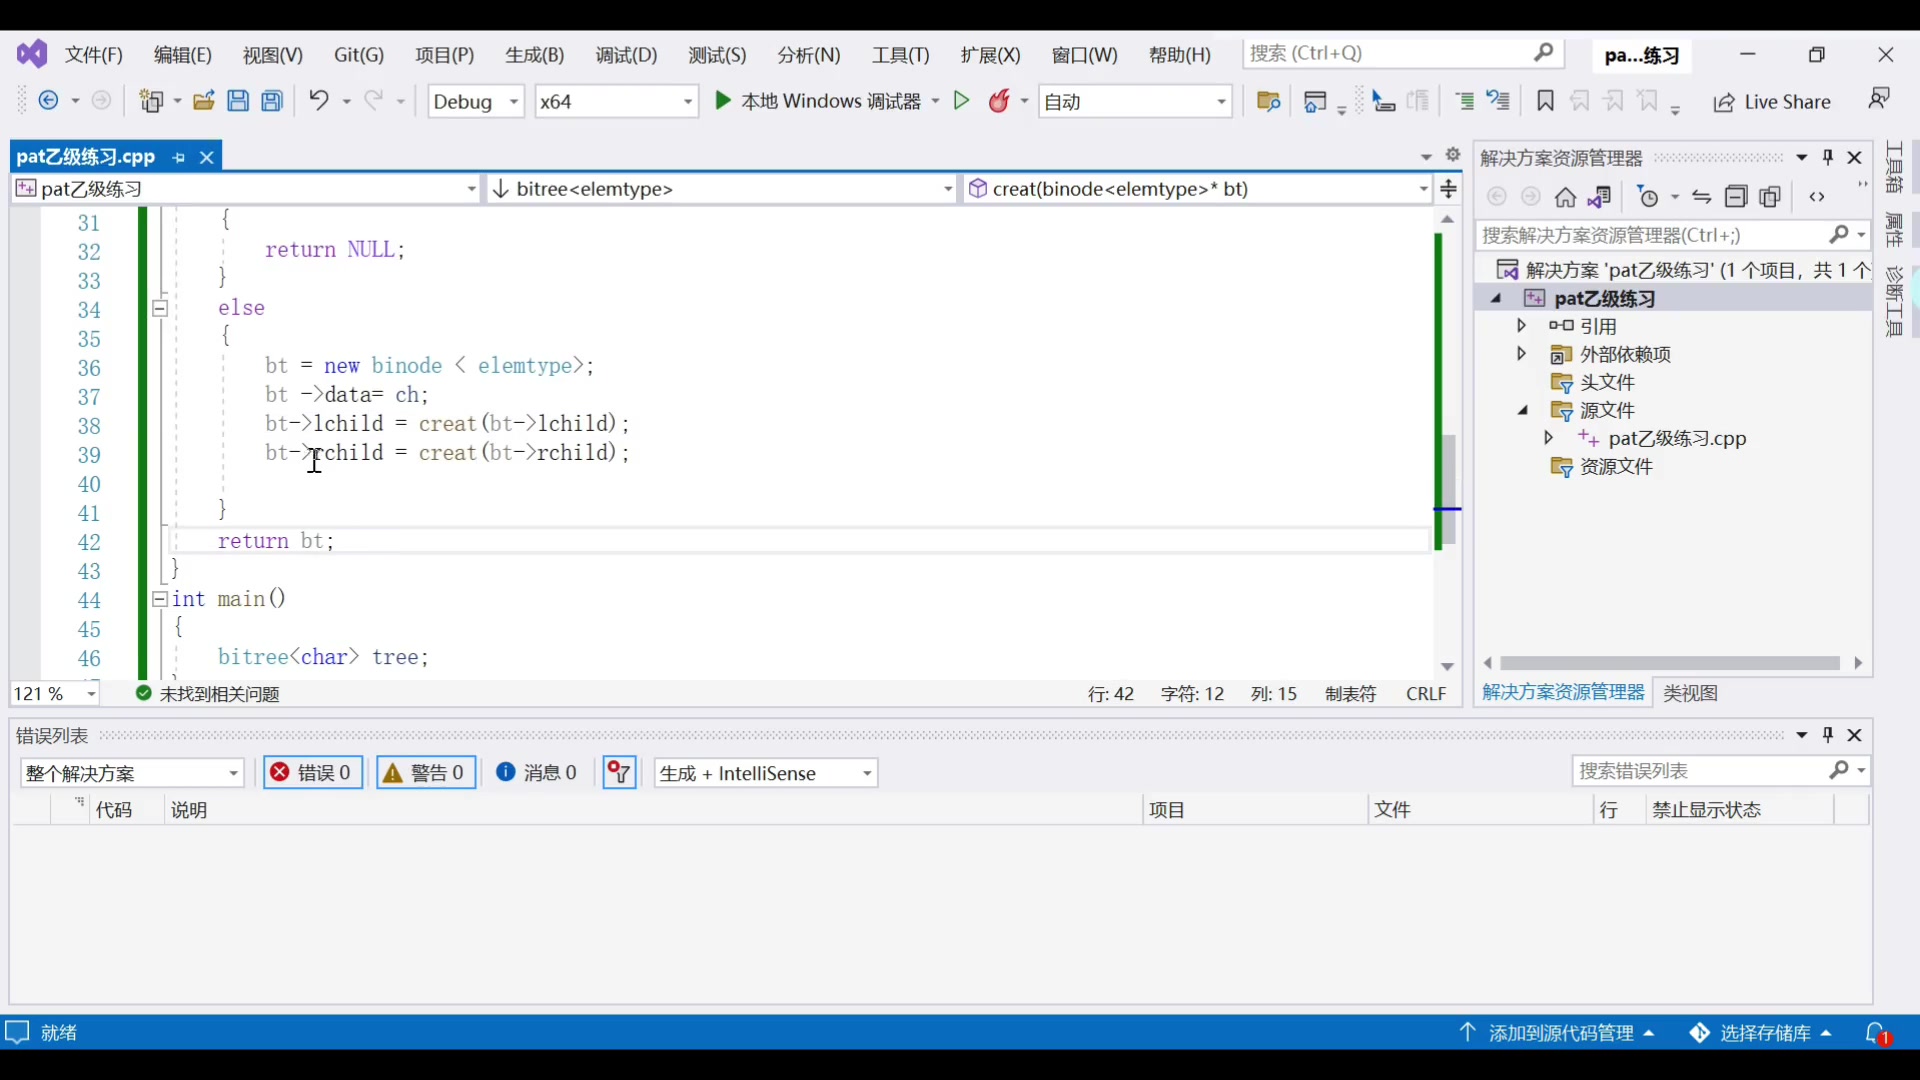Screen dimensions: 1920x1080
Task: Click the Hot Reload flame icon
Action: pos(999,101)
